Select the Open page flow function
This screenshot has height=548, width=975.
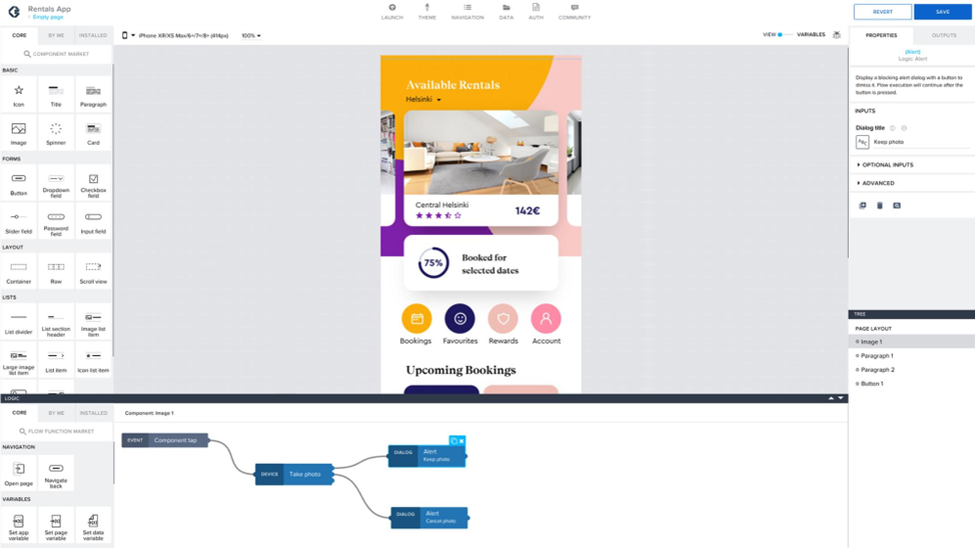19,473
